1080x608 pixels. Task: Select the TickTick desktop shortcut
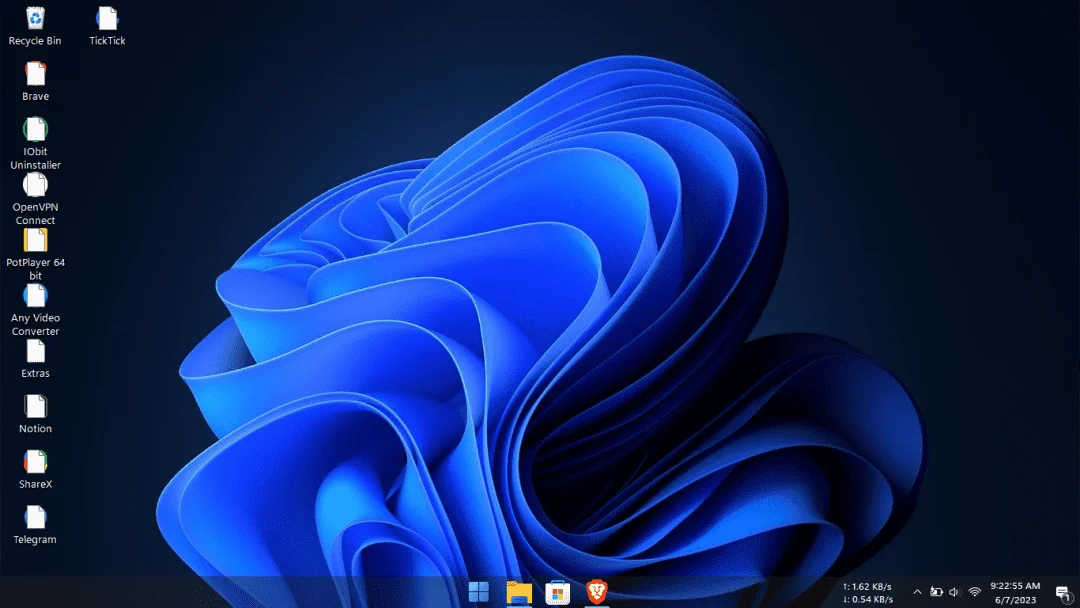tap(107, 26)
